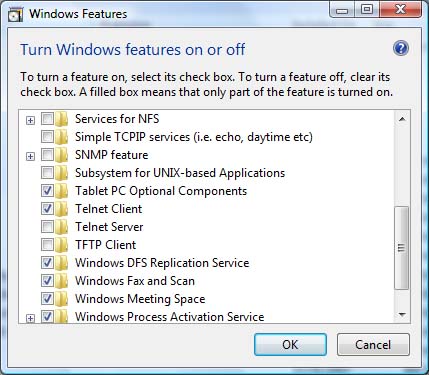This screenshot has width=429, height=375.
Task: Select 'Windows Meeting Space' text
Action: tap(140, 299)
